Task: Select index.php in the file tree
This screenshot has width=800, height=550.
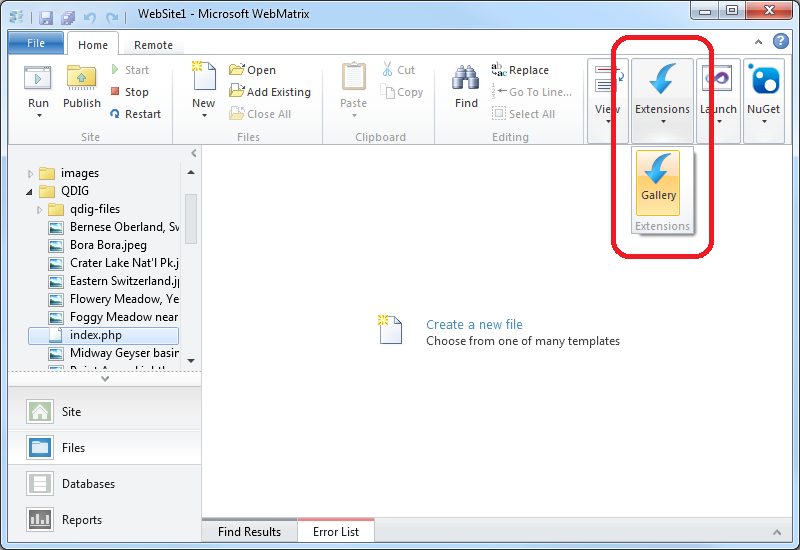Action: click(96, 335)
